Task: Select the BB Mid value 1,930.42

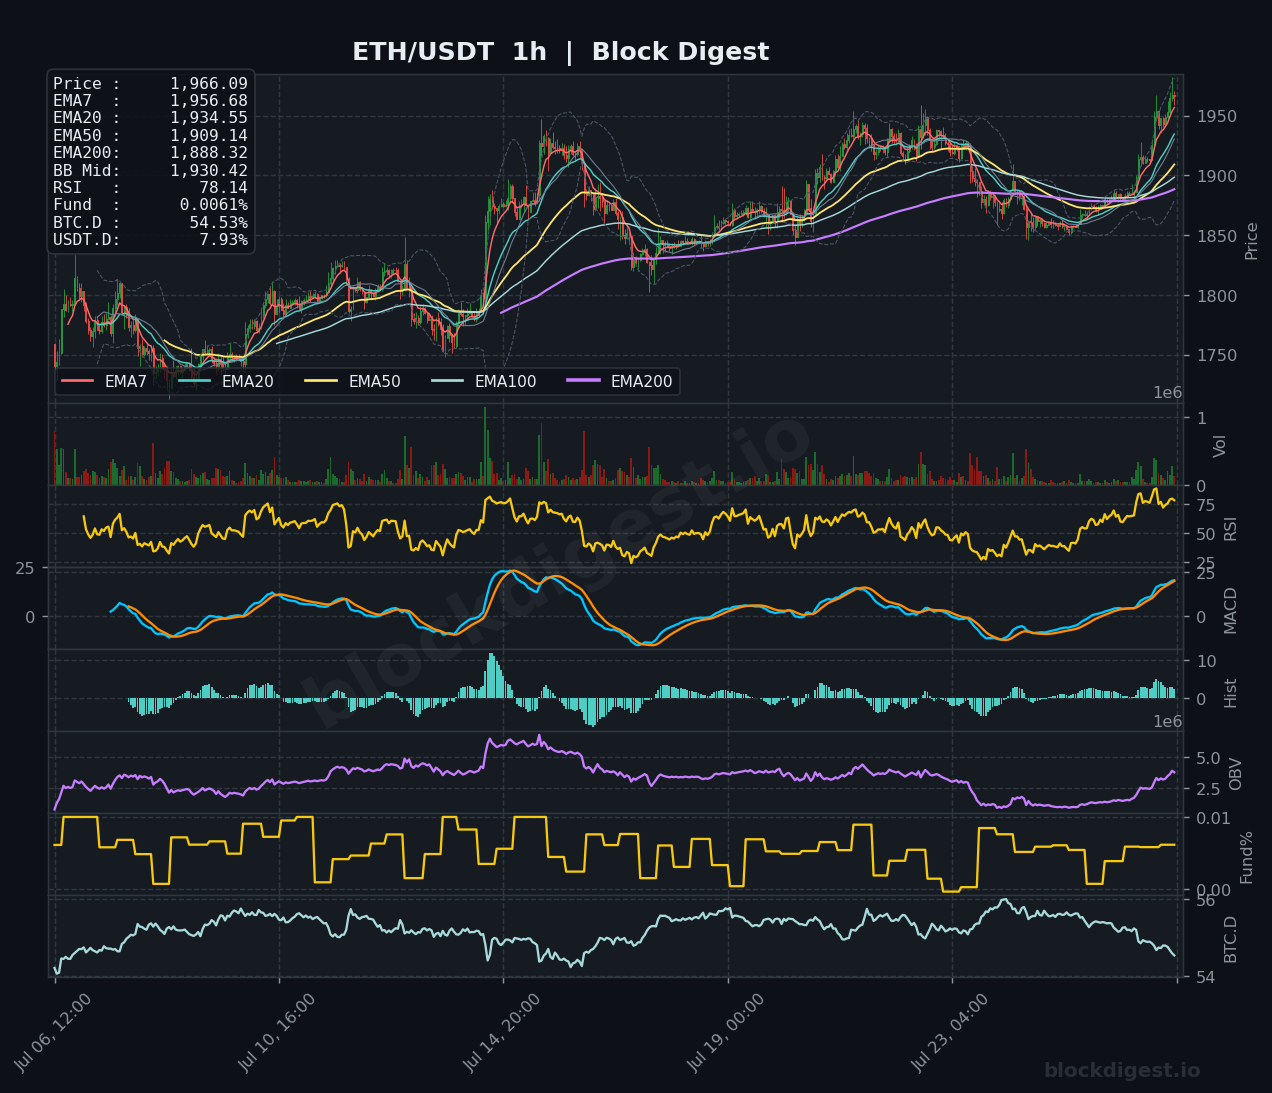Action: [x=208, y=171]
